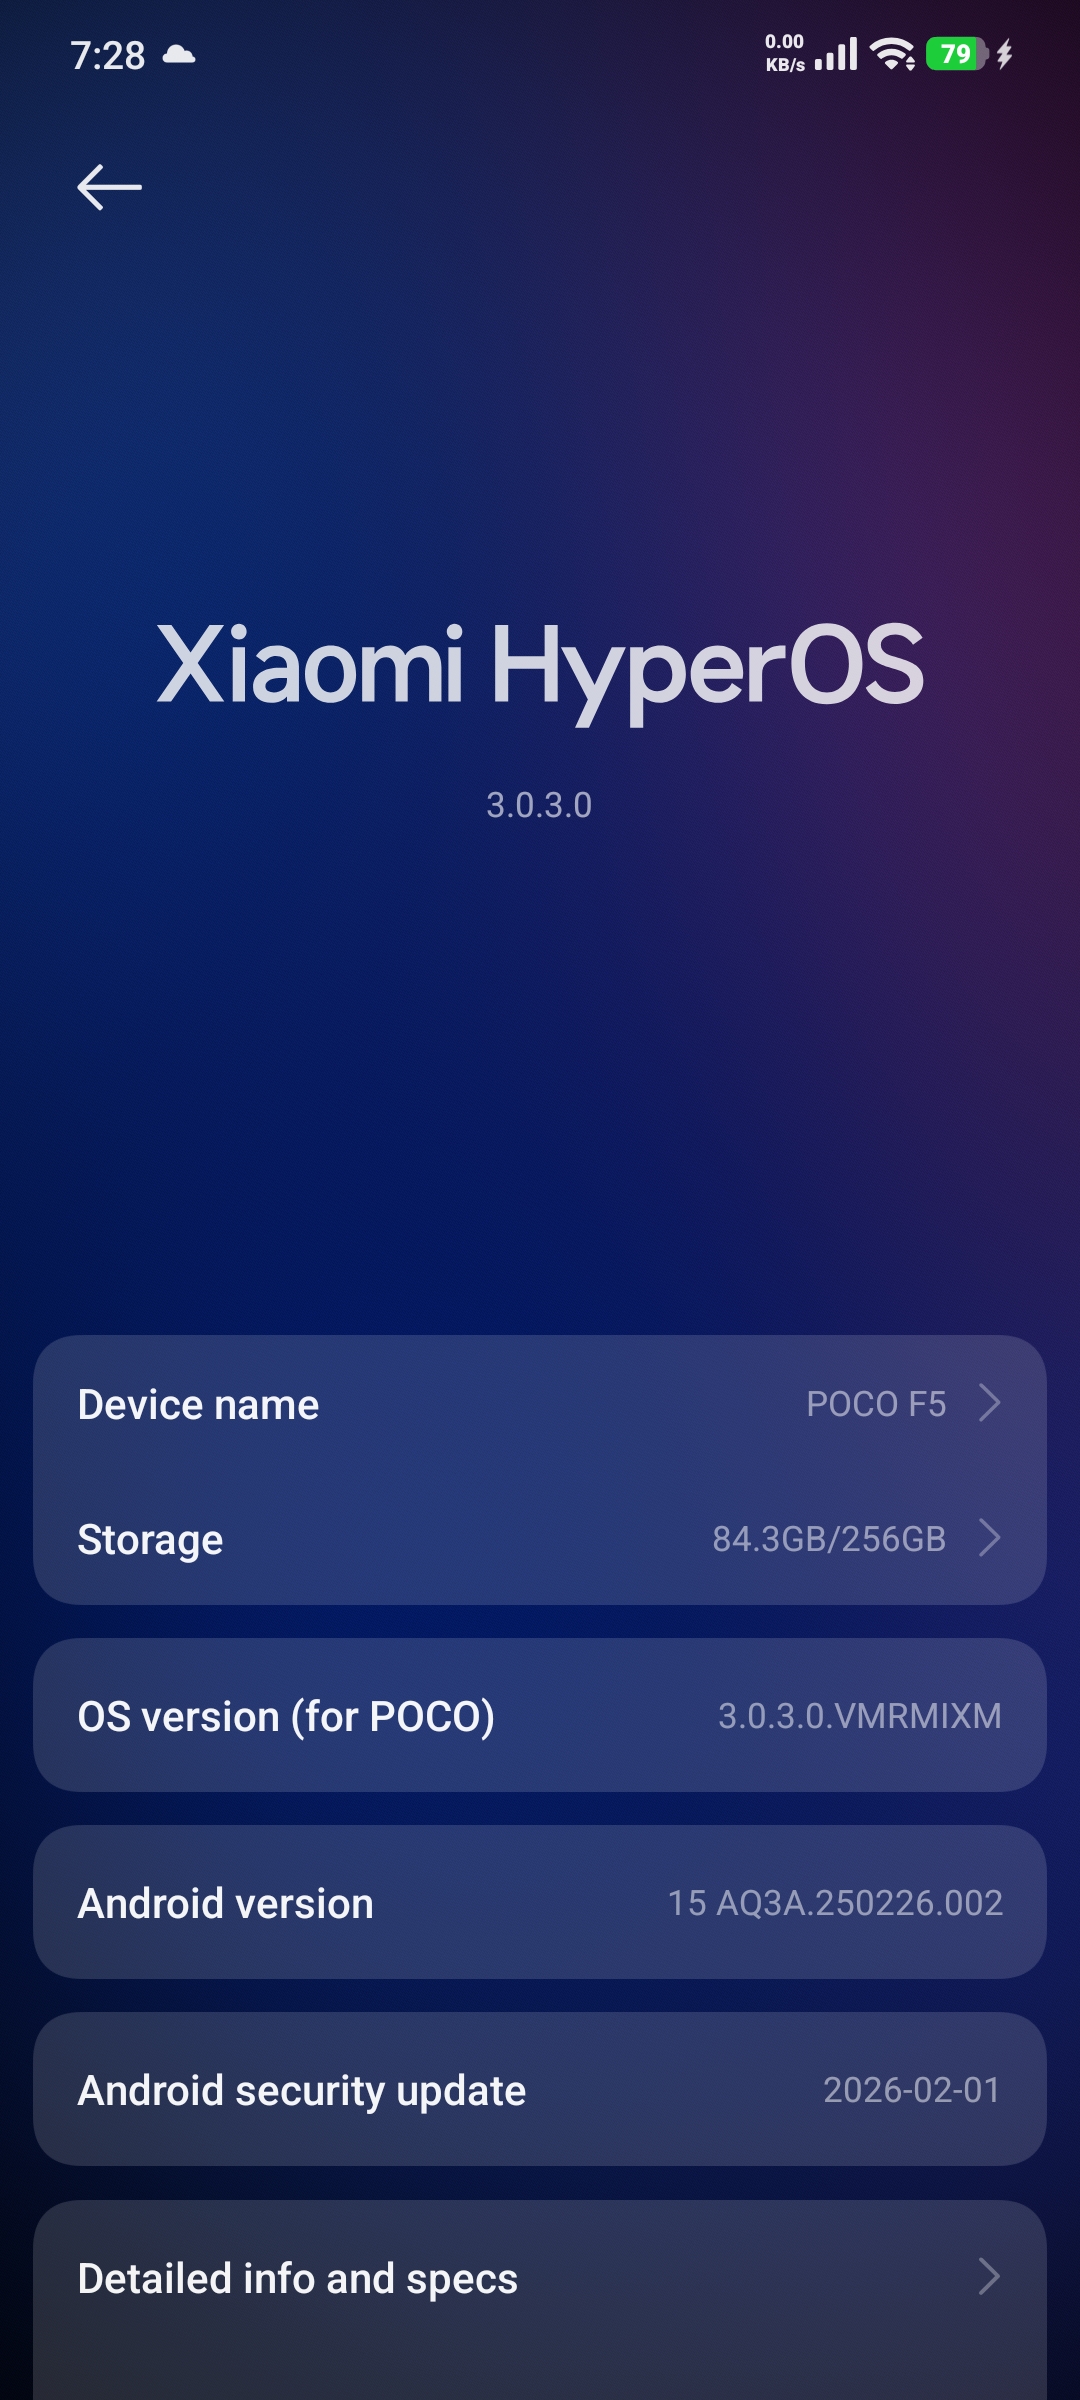1080x2400 pixels.
Task: Tap the 3.0.3.0 version number under logo
Action: (x=539, y=805)
